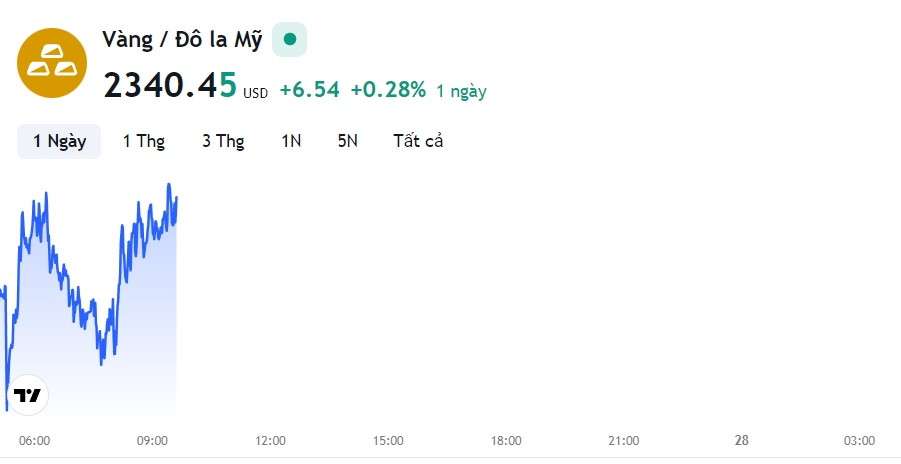Click the gold bars symbol logo
This screenshot has width=901, height=464.
(x=52, y=63)
